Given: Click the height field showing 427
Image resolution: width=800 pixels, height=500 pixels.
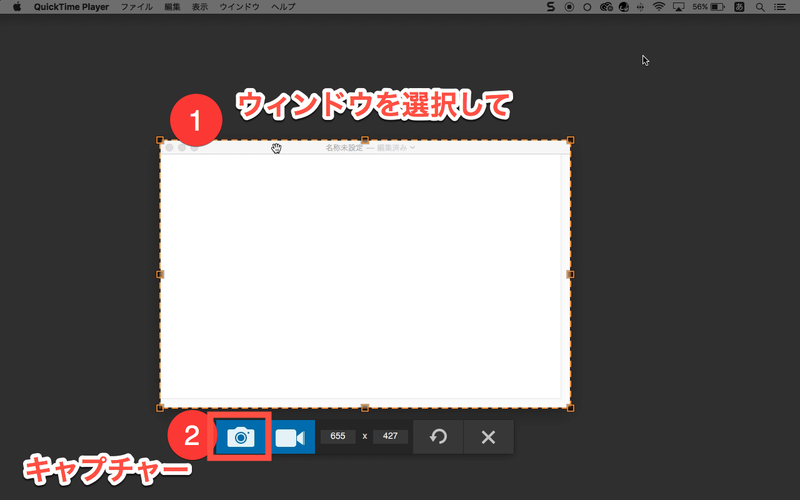Looking at the screenshot, I should tap(390, 437).
